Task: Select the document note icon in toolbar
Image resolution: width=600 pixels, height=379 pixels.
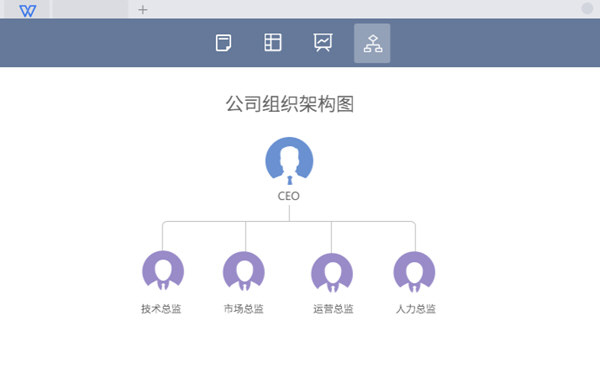Action: [x=223, y=43]
